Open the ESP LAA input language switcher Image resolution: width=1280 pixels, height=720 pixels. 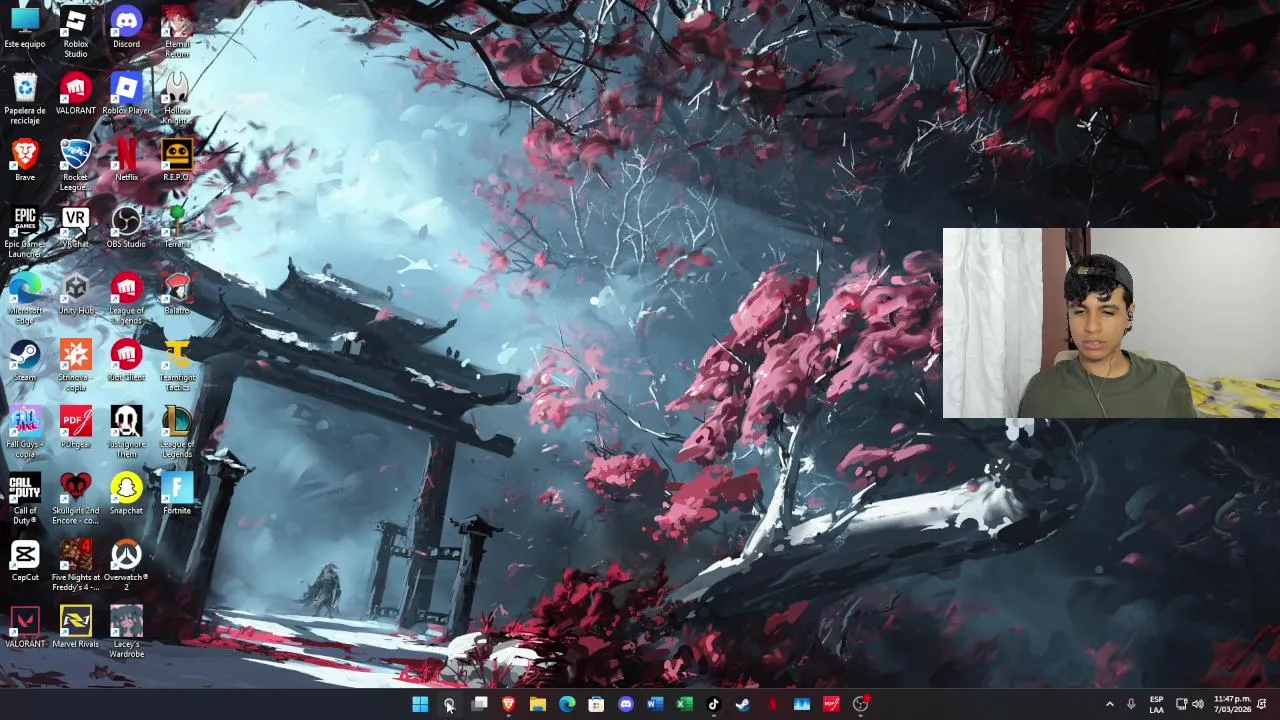pos(1156,704)
